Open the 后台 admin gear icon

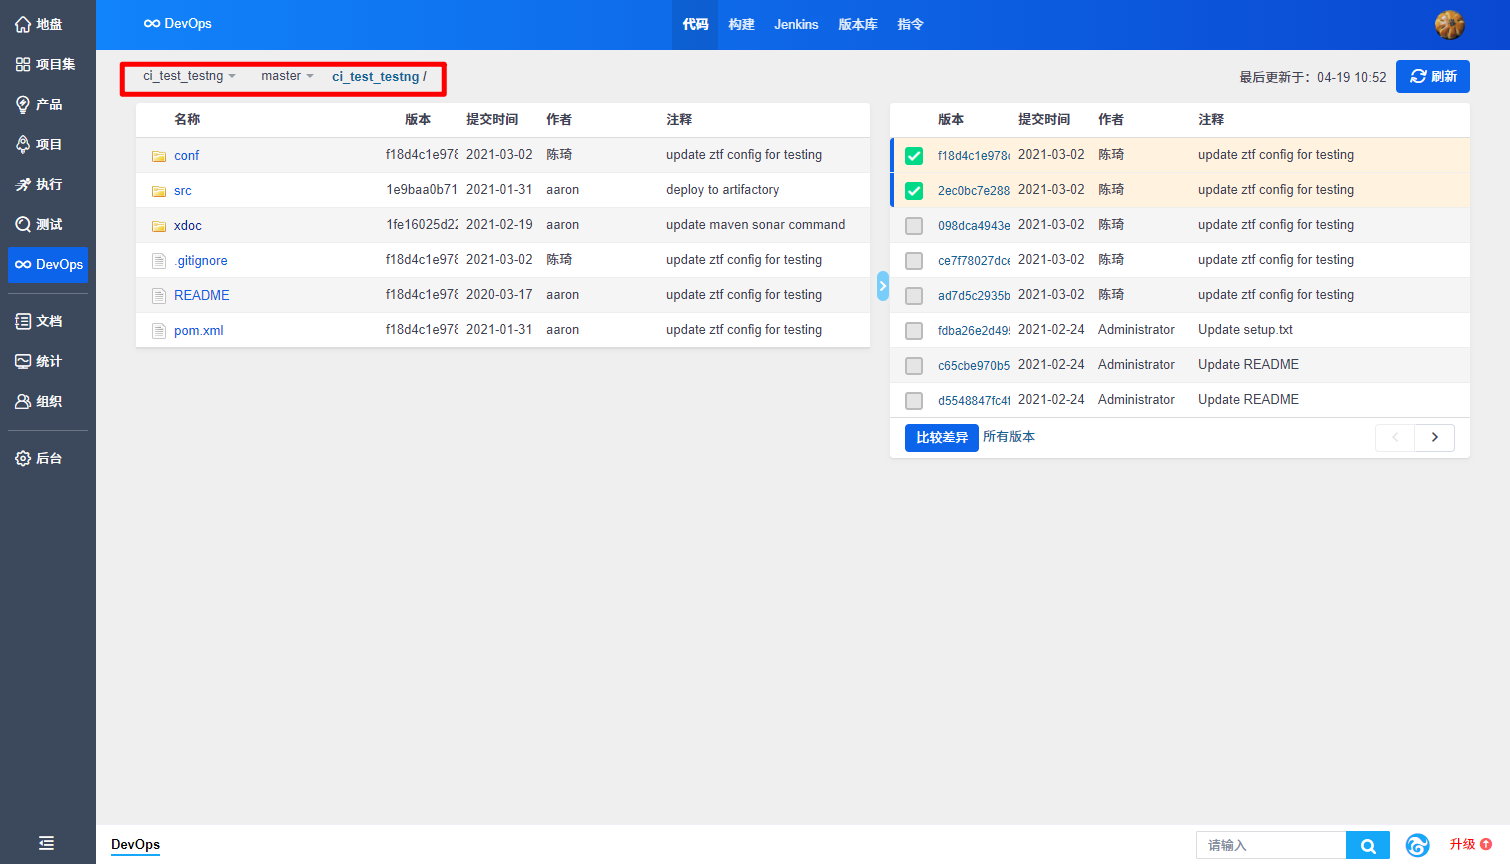23,458
